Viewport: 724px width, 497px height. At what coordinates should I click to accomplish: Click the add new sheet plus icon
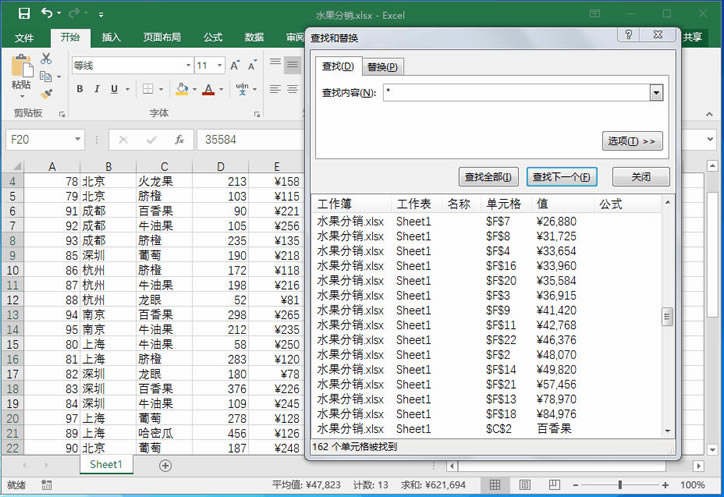pyautogui.click(x=166, y=465)
